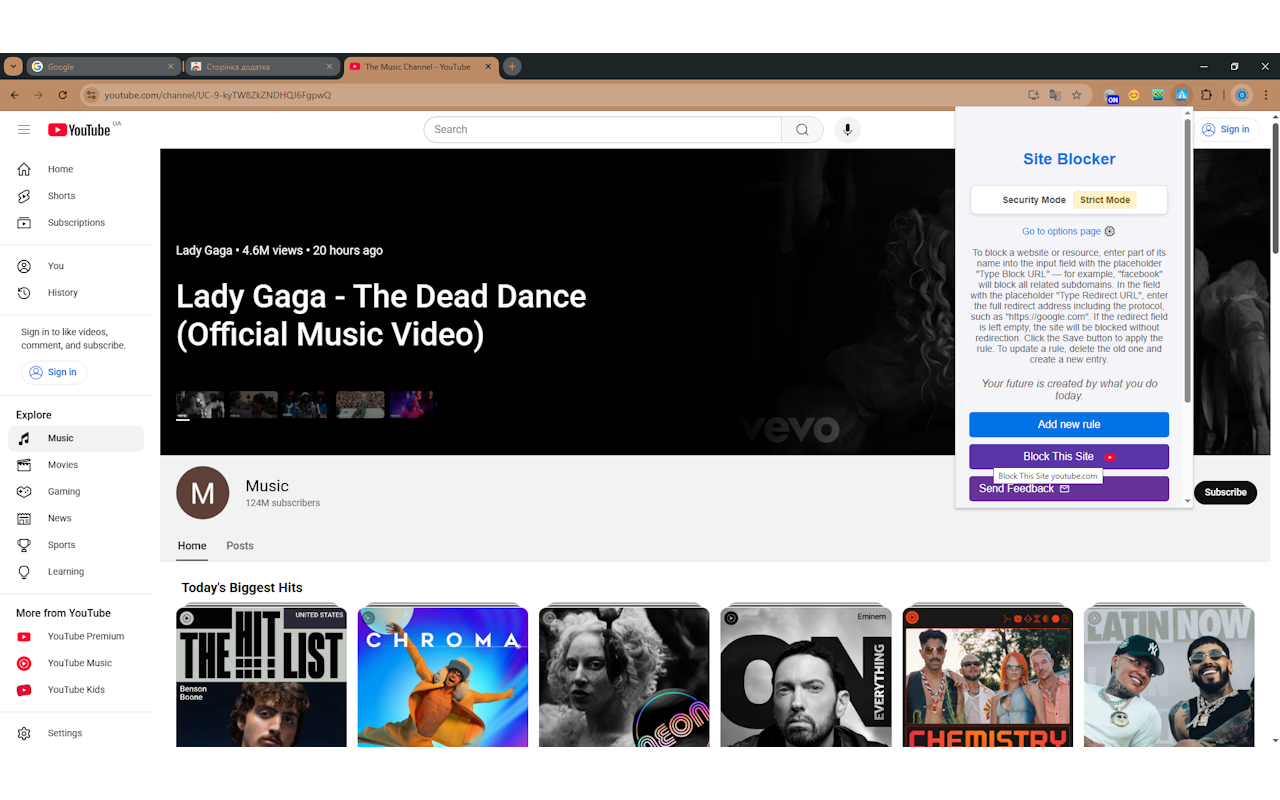Subscribe to the Music channel
1280x800 pixels.
coord(1225,492)
